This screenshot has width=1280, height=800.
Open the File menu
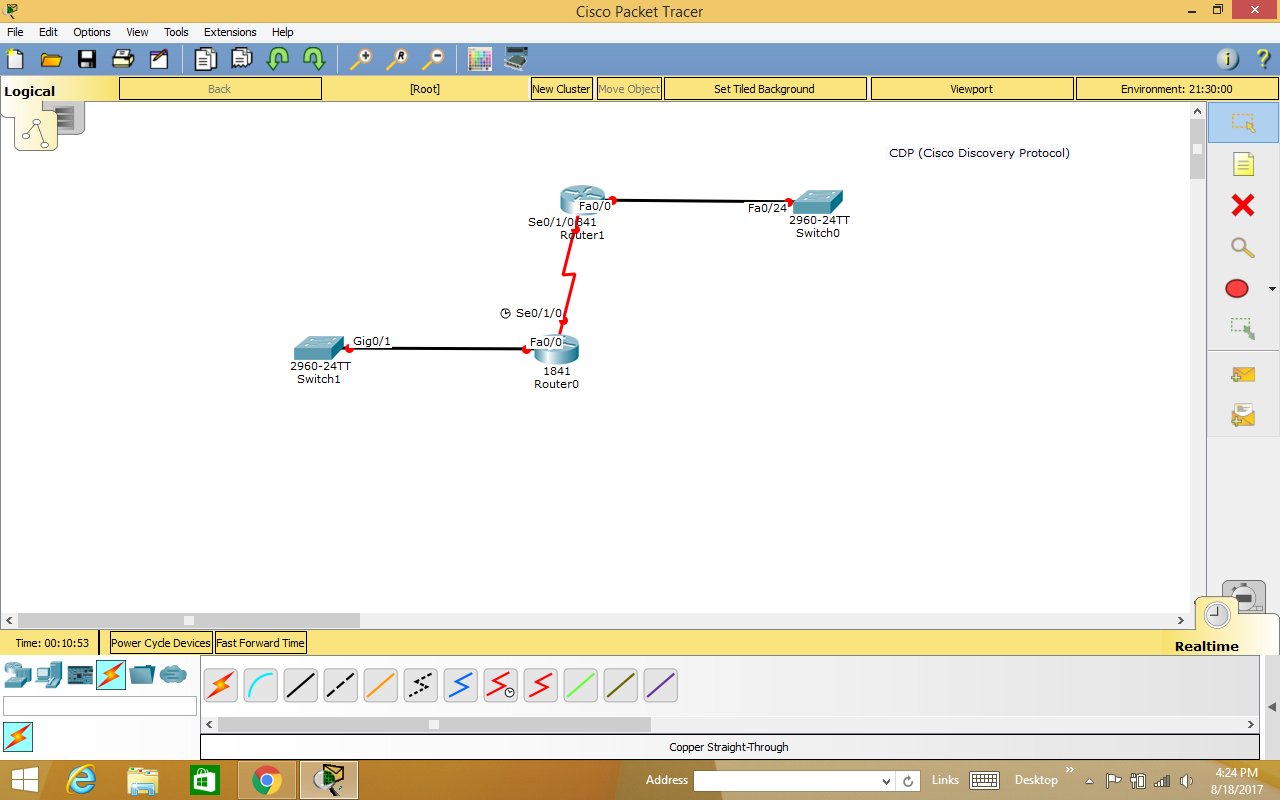pos(15,32)
